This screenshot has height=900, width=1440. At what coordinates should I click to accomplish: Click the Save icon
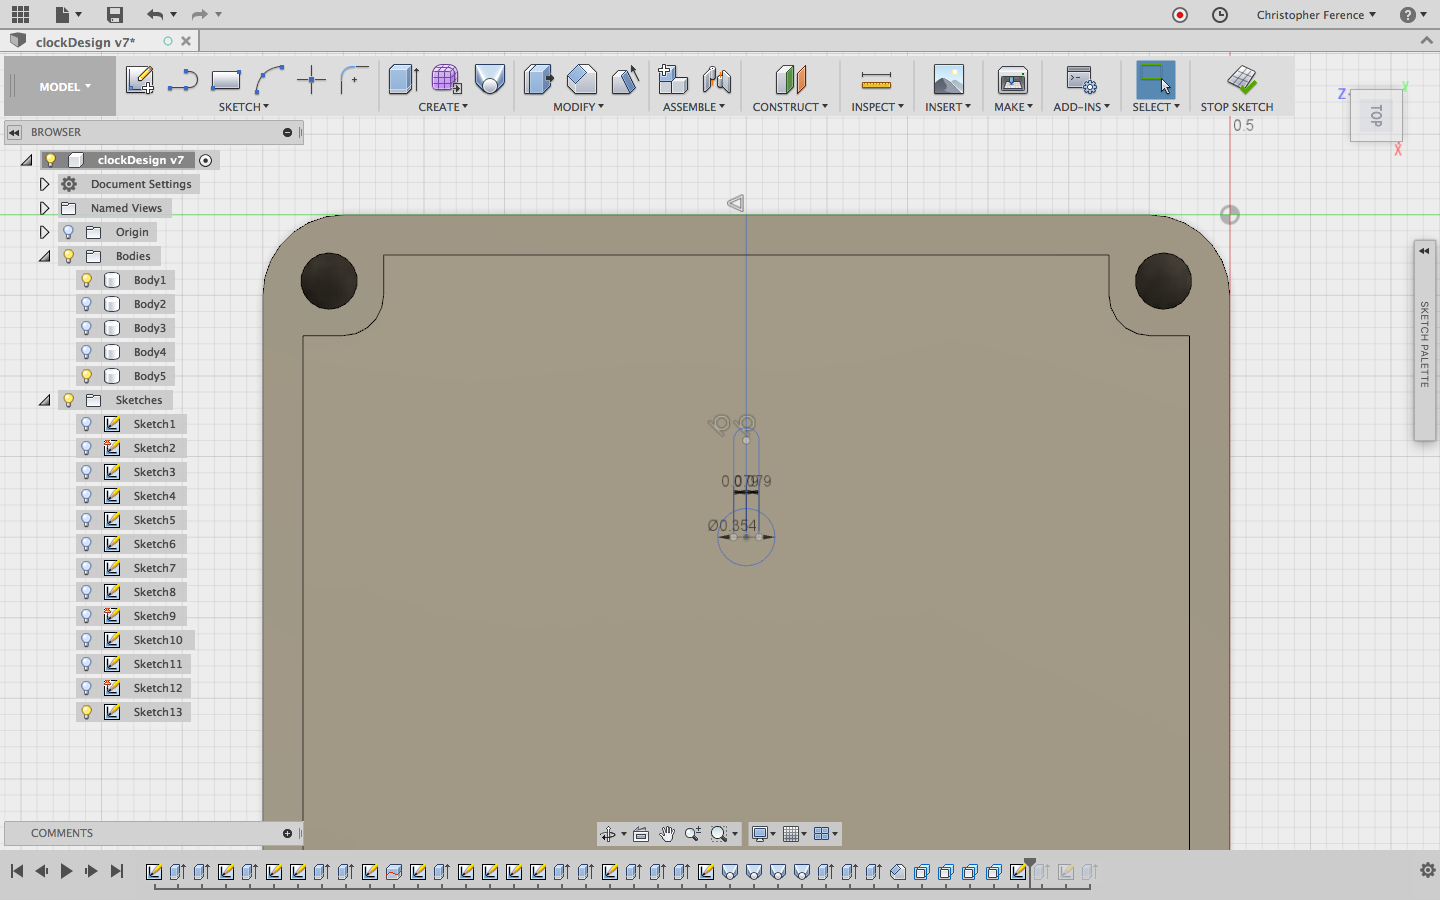click(115, 15)
